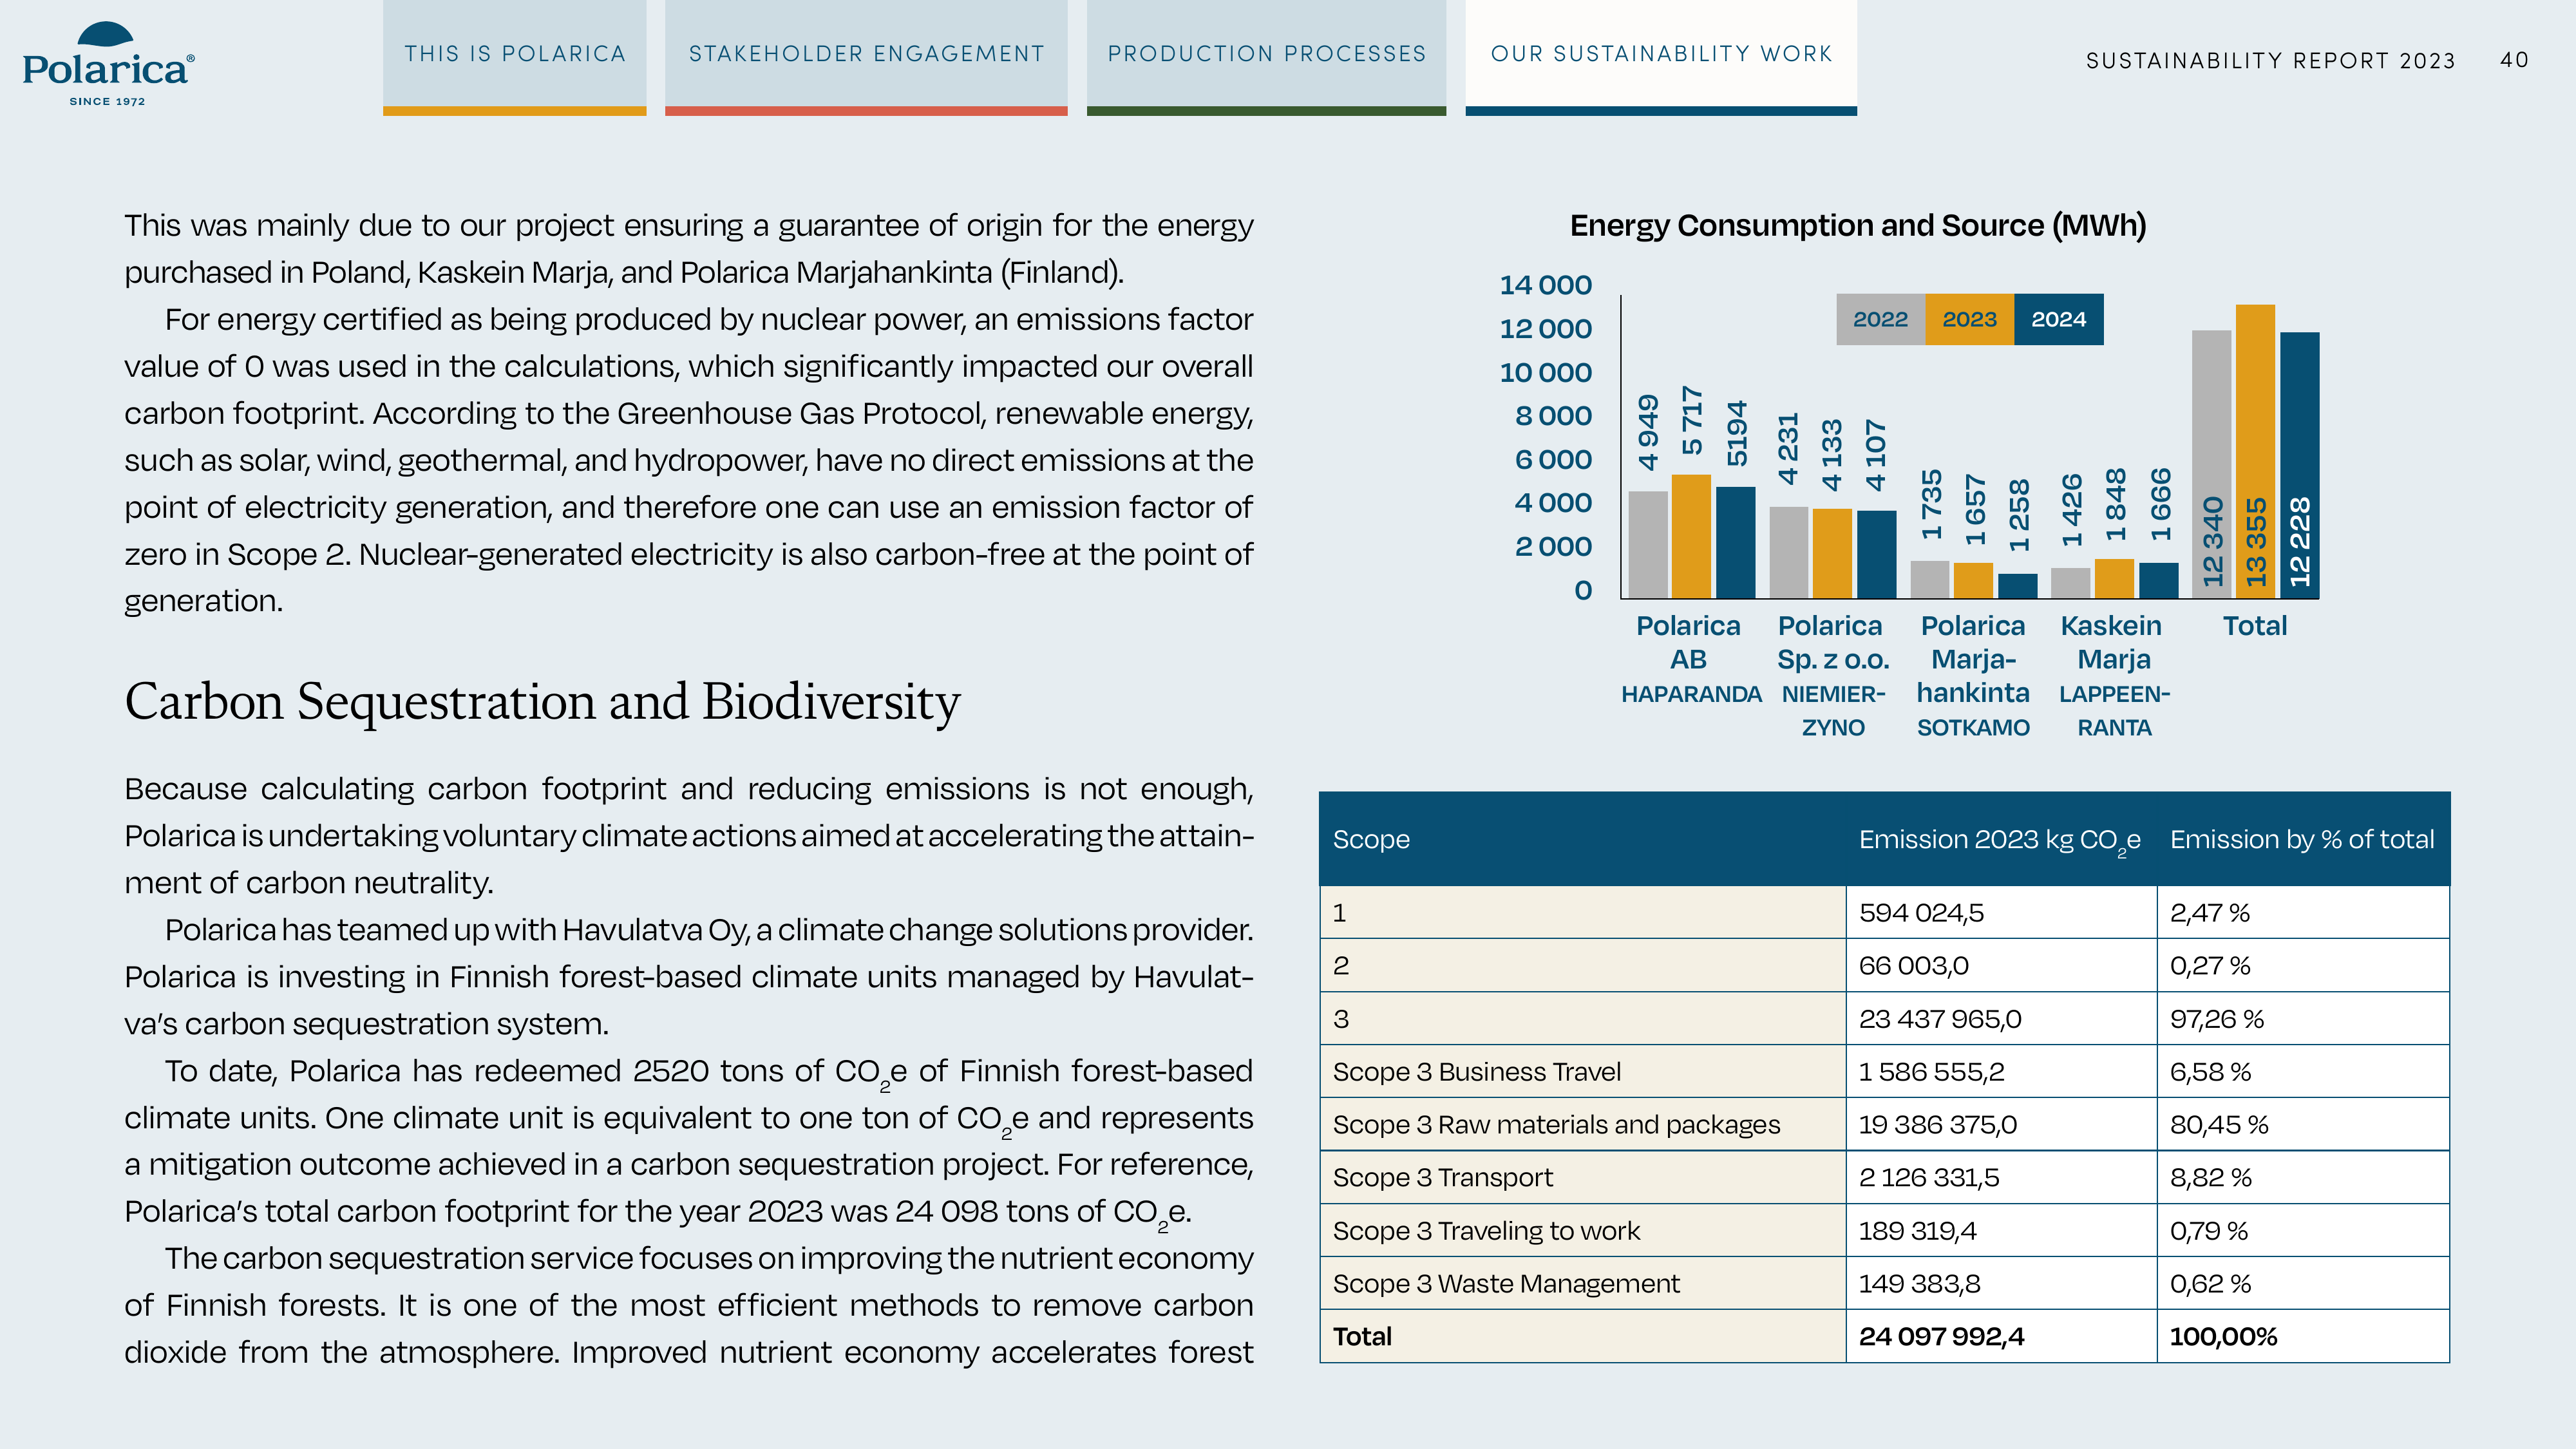Click the 24 097 992,4 total cell
The image size is (2576, 1449).
click(2001, 1336)
